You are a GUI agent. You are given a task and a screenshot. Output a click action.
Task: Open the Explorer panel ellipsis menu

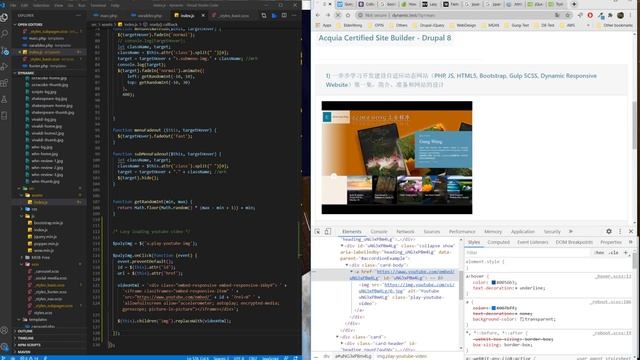point(78,16)
